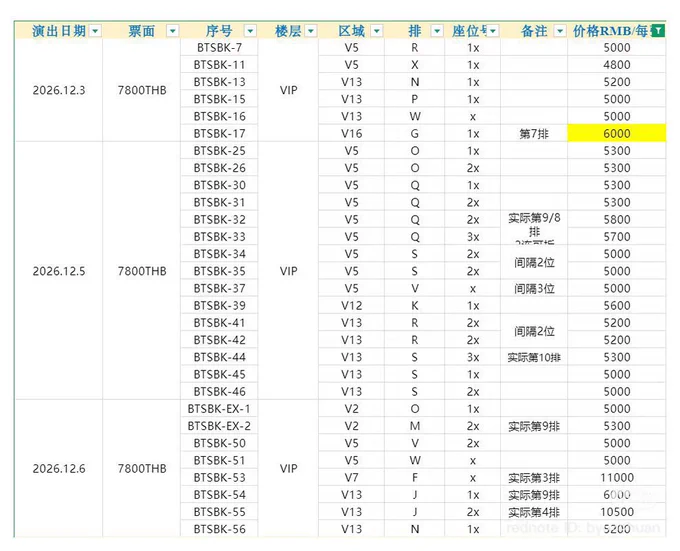
Task: Click the 10500 price cell
Action: click(617, 512)
